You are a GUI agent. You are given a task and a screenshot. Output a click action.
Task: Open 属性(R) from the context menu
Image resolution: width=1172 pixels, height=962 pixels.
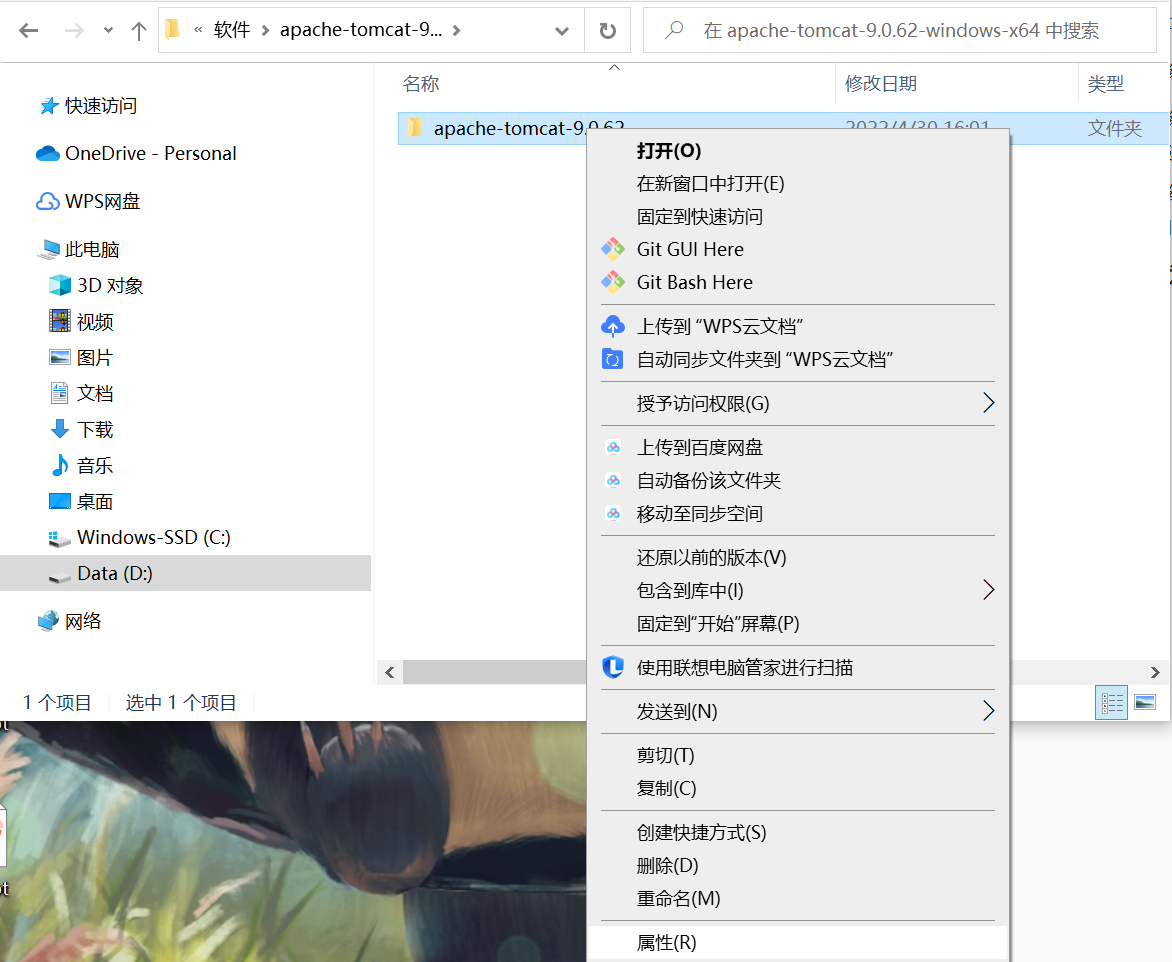[x=798, y=943]
